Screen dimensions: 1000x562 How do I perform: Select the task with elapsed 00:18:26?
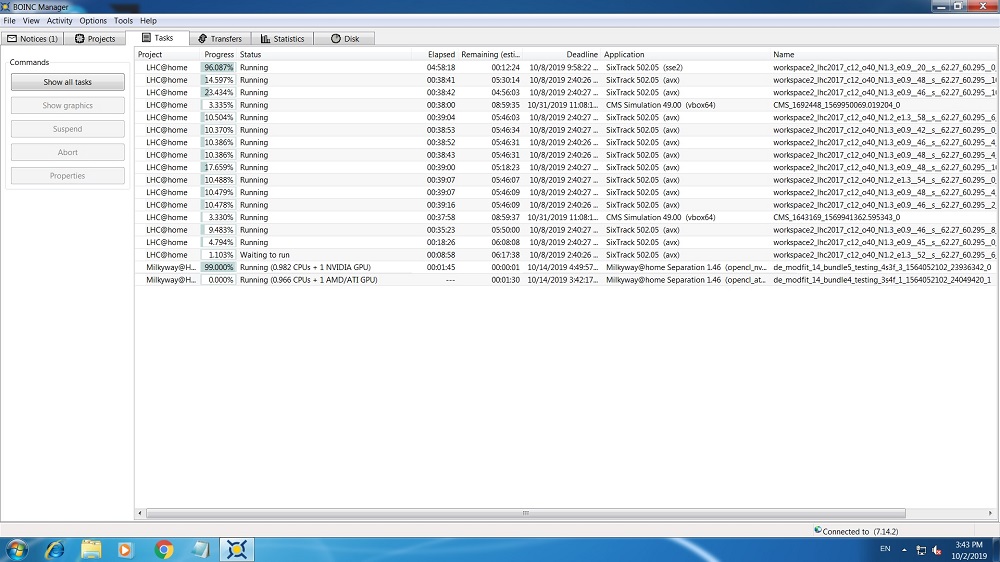click(x=567, y=242)
